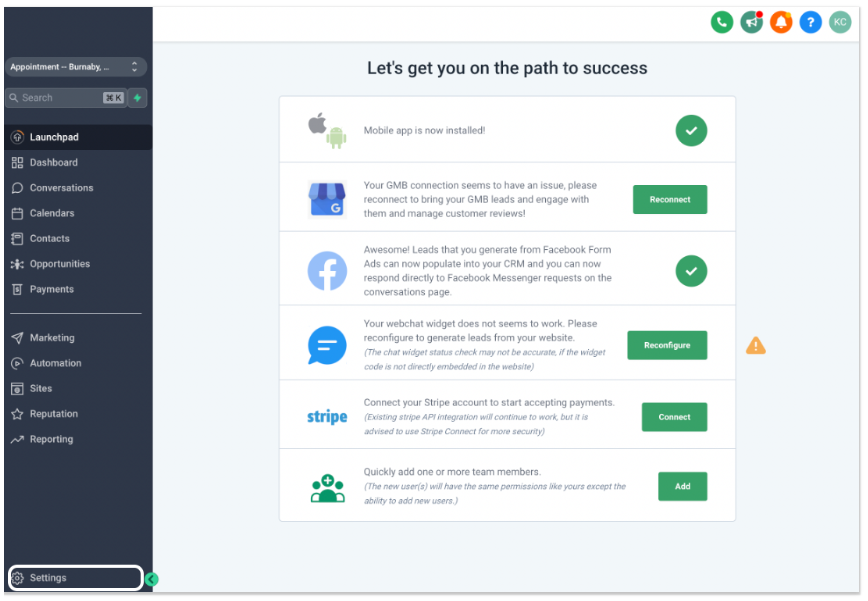Open the orange notifications bell
The image size is (868, 601).
point(781,22)
